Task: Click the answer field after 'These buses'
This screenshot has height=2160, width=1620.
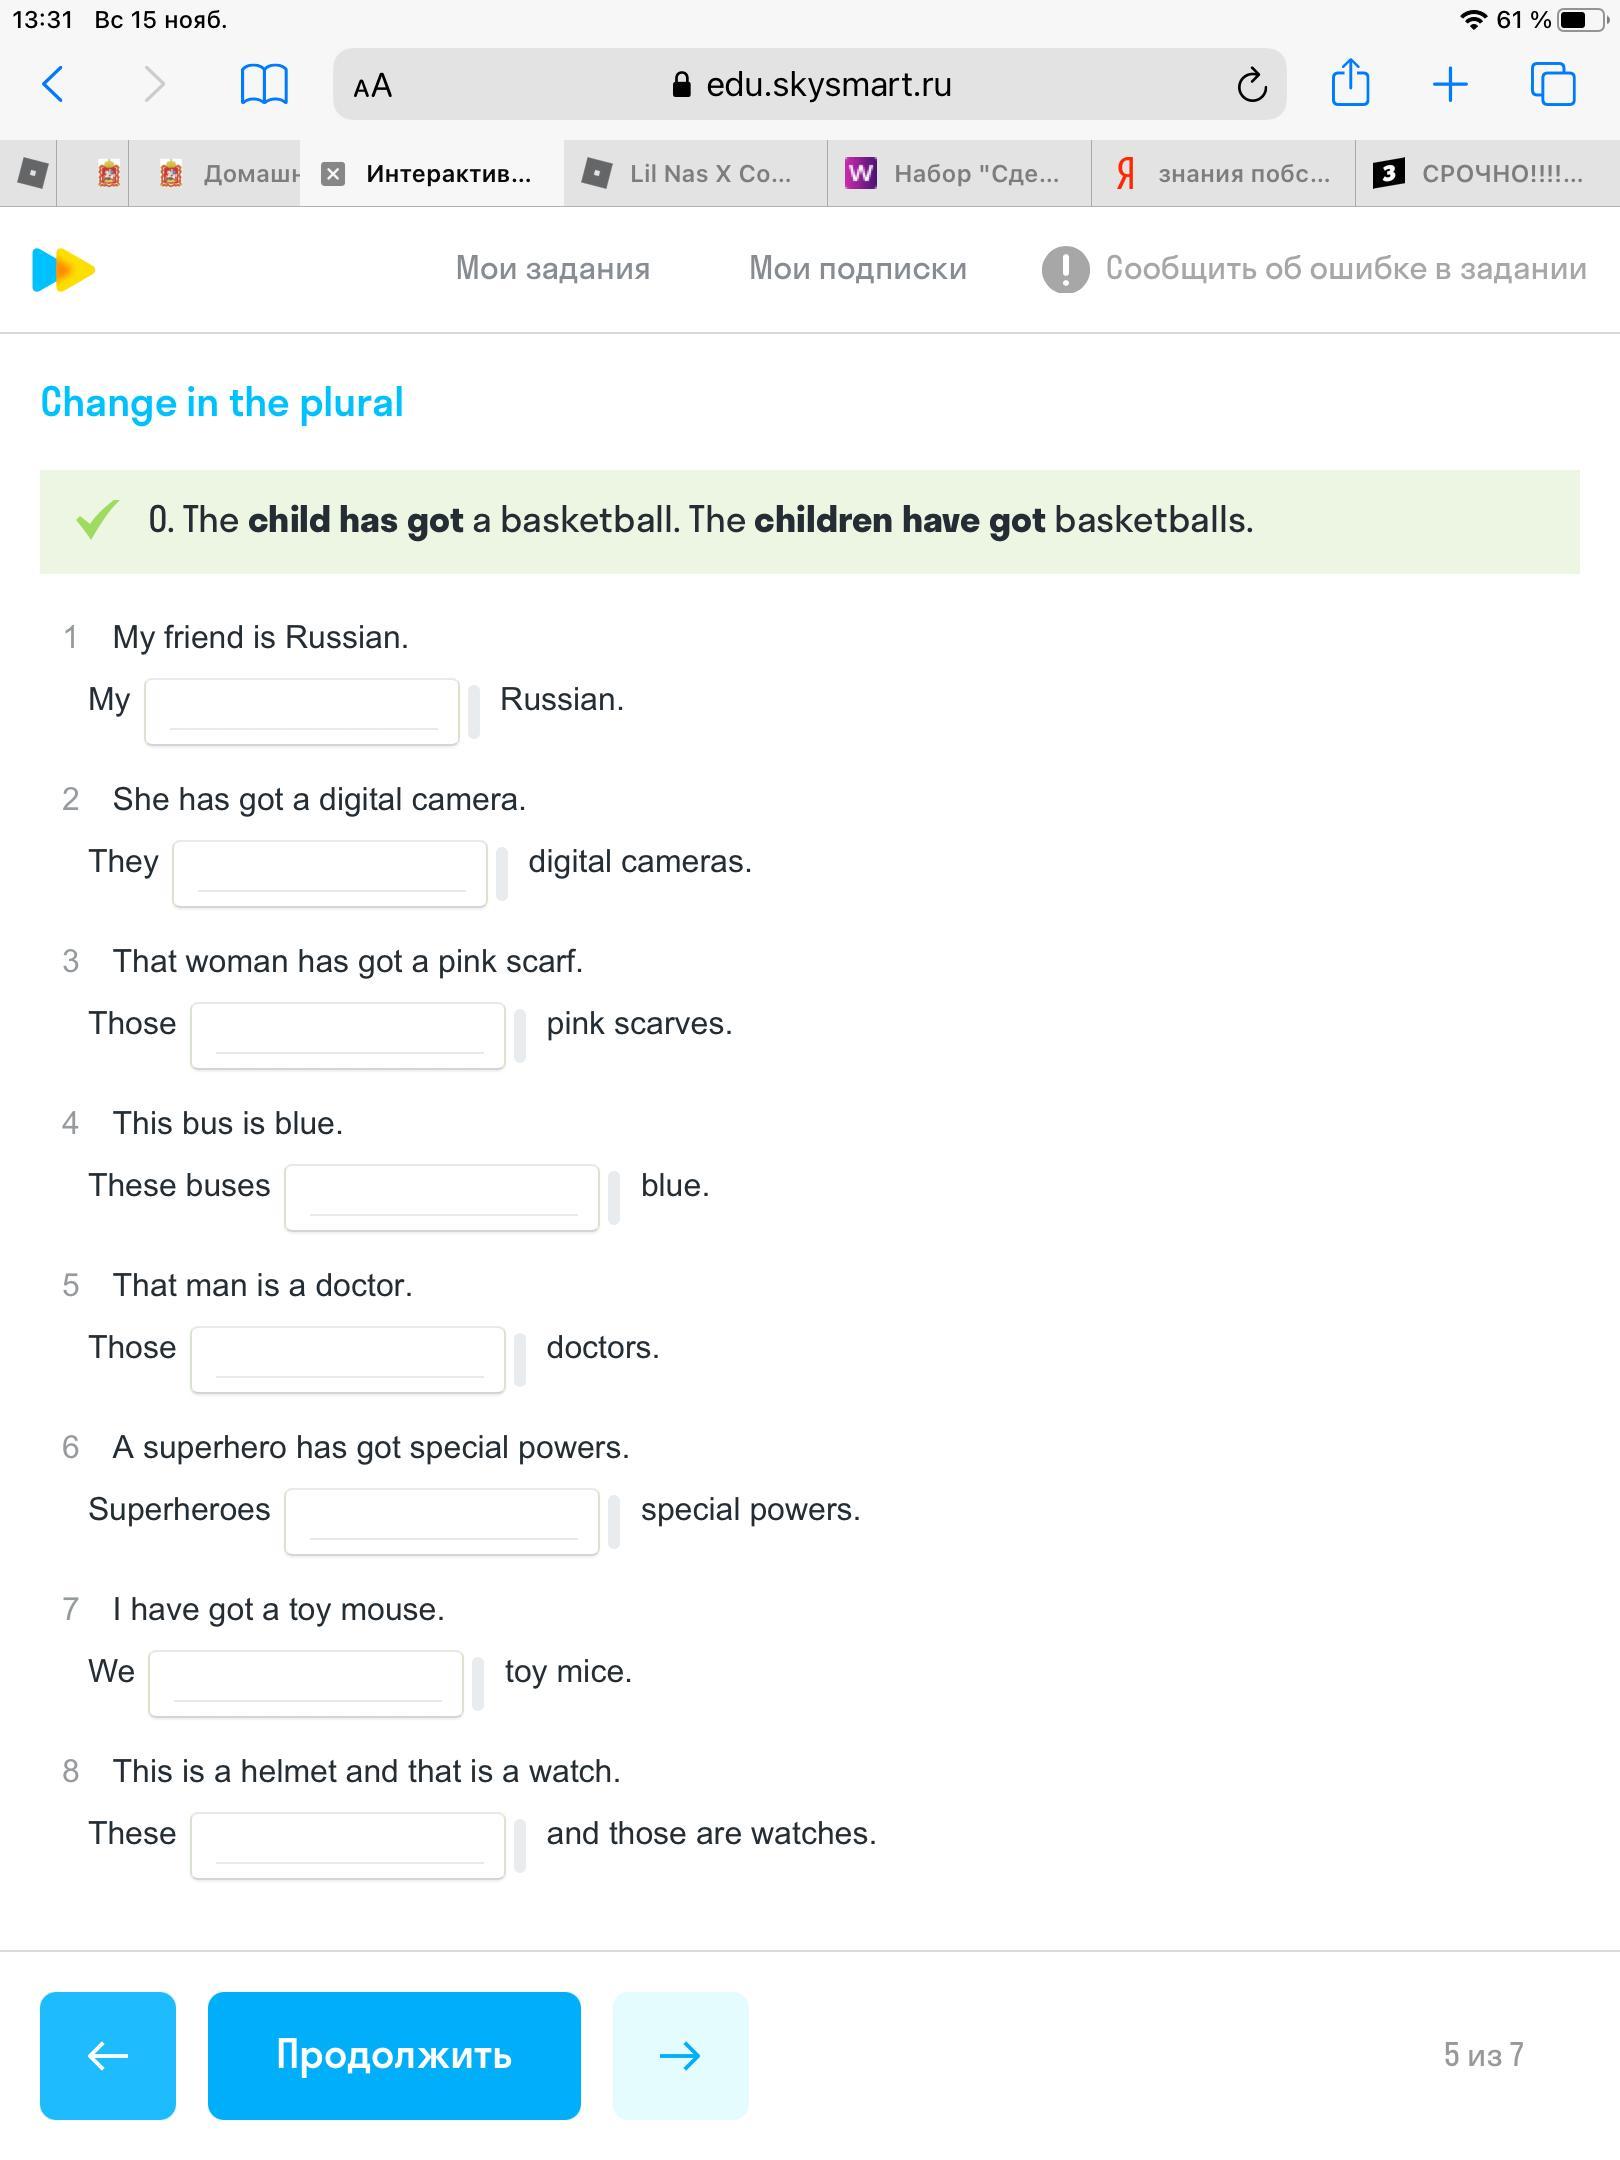Action: point(442,1197)
